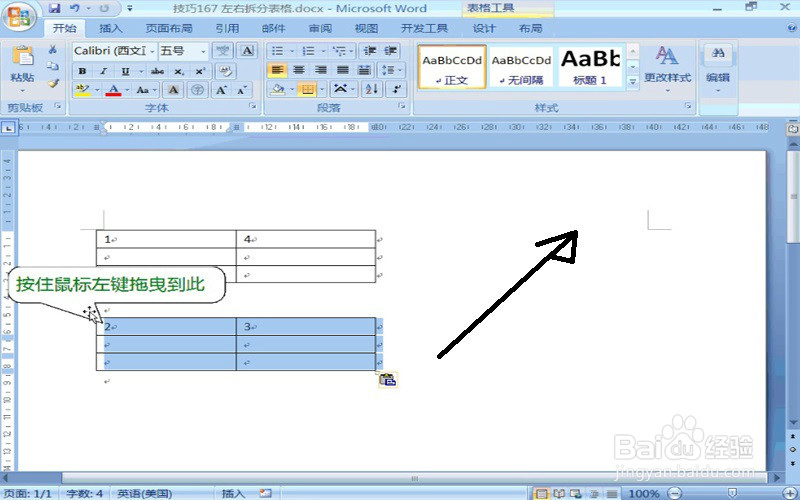Open the Calibri font name dropdown

point(152,51)
